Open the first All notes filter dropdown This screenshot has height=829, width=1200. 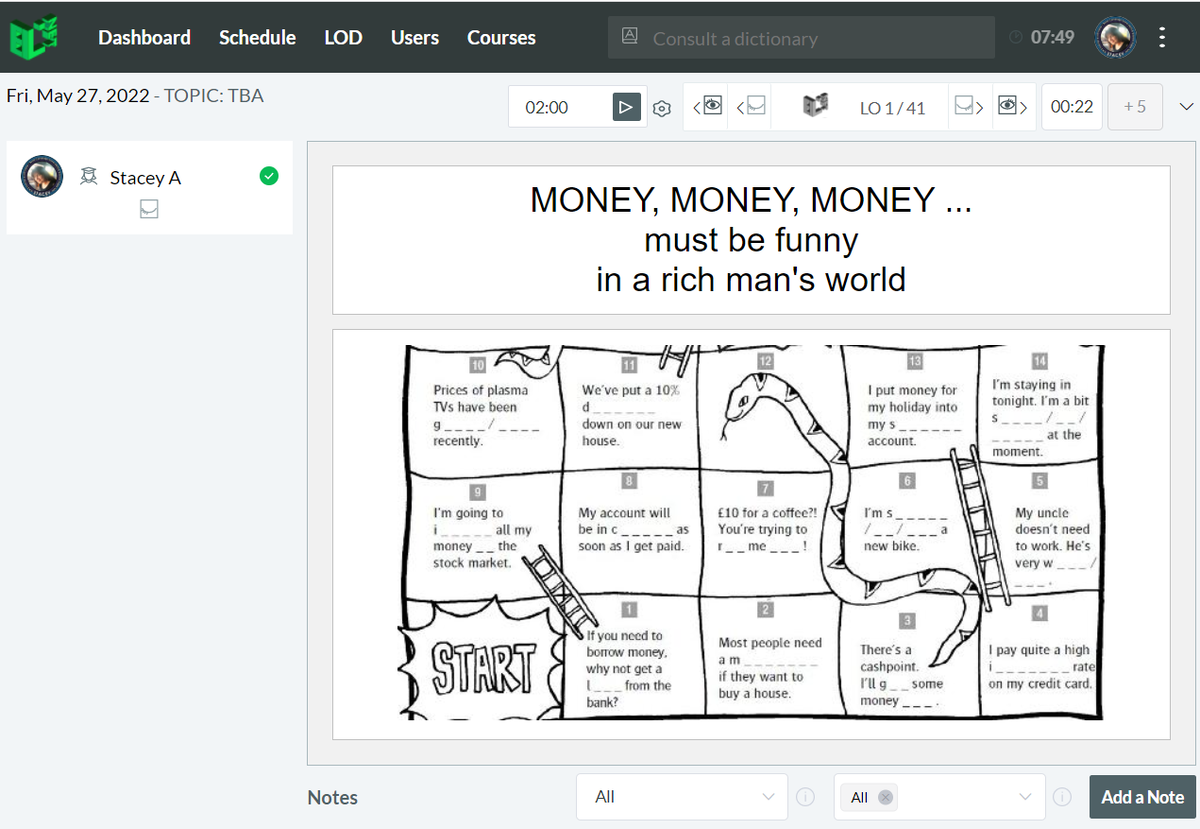coord(682,797)
